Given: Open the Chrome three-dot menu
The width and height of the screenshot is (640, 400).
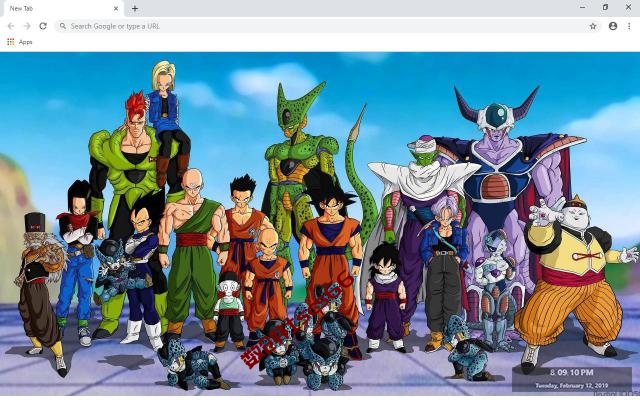Looking at the screenshot, I should [629, 26].
